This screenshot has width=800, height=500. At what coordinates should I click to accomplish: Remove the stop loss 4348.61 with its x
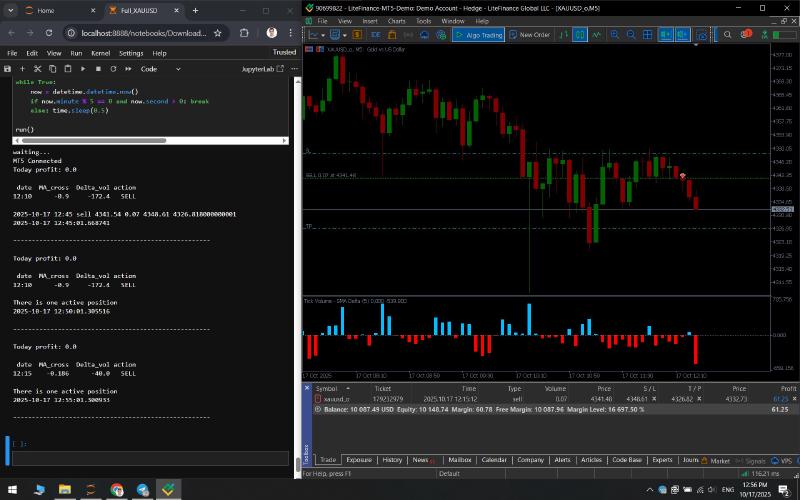pyautogui.click(x=654, y=399)
